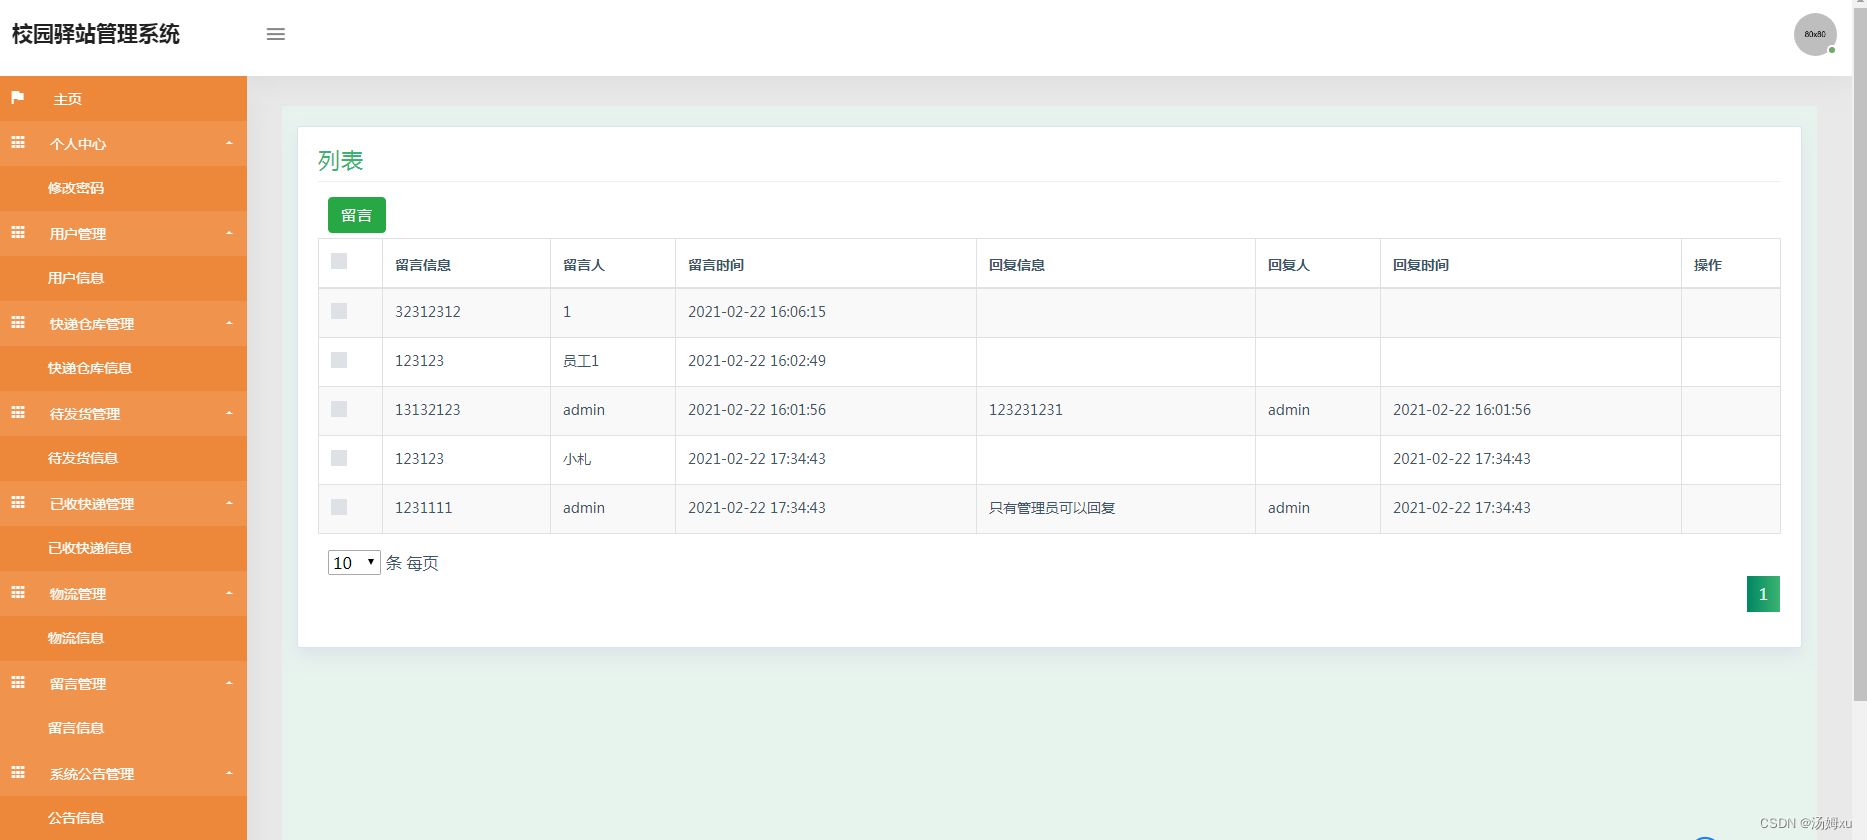Open the user avatar in top right
The image size is (1867, 840).
[1815, 34]
